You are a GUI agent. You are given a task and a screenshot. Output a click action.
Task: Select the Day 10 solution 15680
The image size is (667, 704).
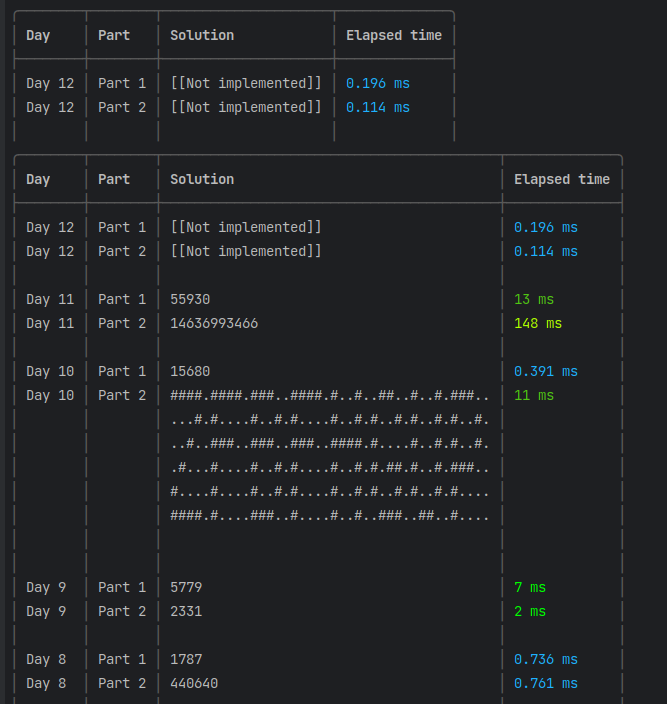(190, 372)
